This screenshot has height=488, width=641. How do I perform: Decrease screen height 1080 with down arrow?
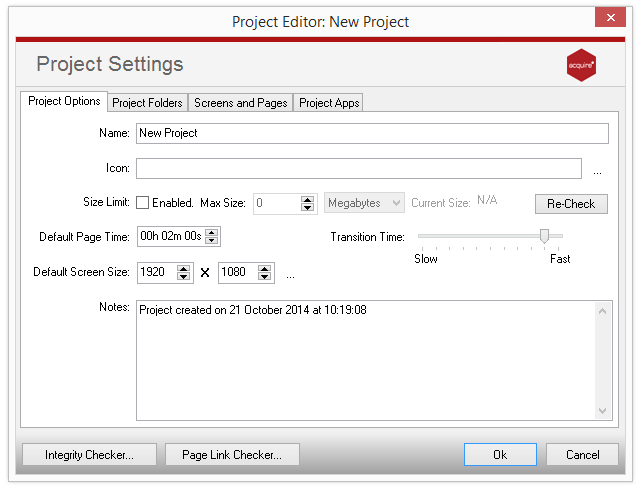[x=264, y=277]
